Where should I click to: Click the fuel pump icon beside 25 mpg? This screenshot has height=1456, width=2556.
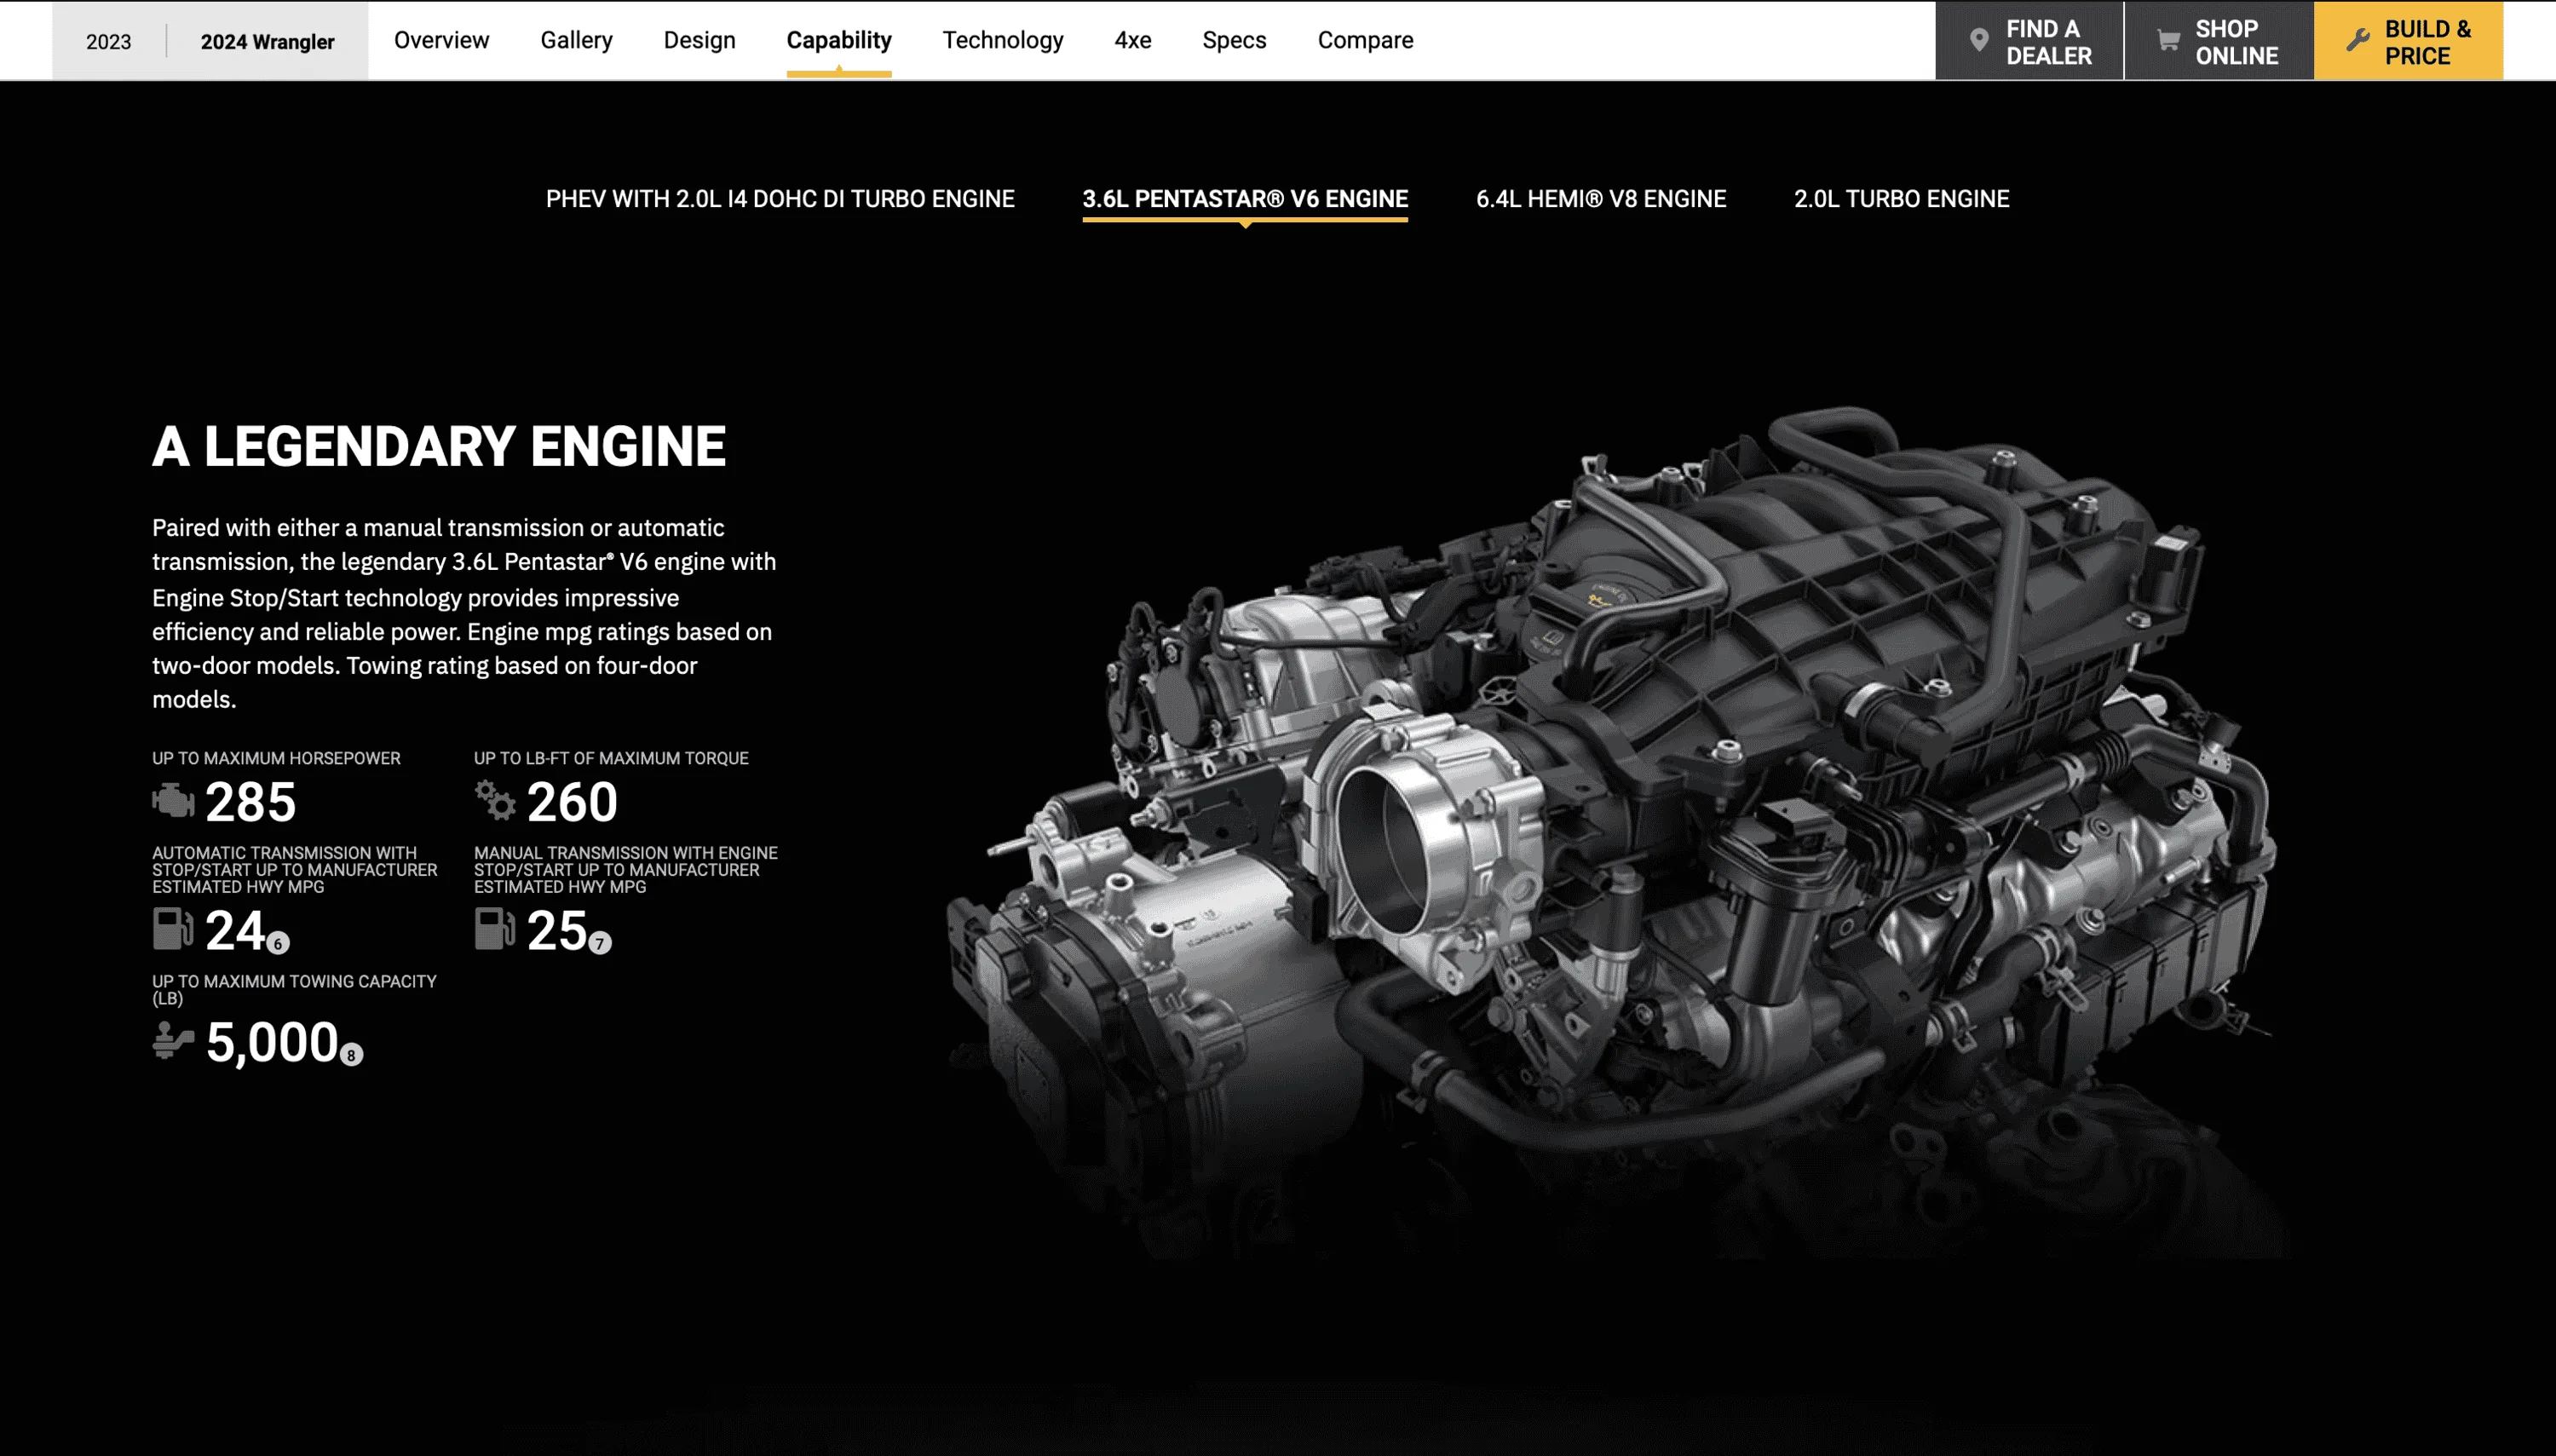point(495,928)
